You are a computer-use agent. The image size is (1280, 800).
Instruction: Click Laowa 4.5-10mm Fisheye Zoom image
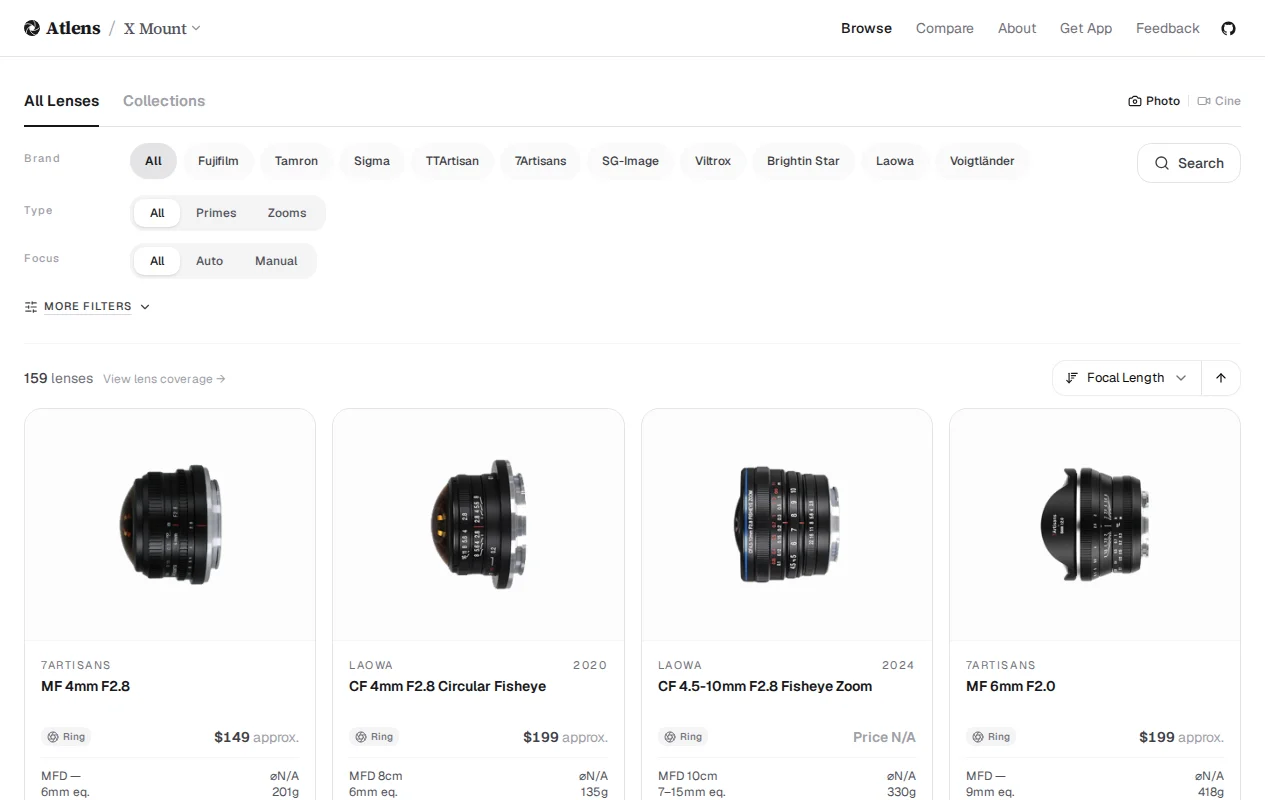(x=787, y=525)
